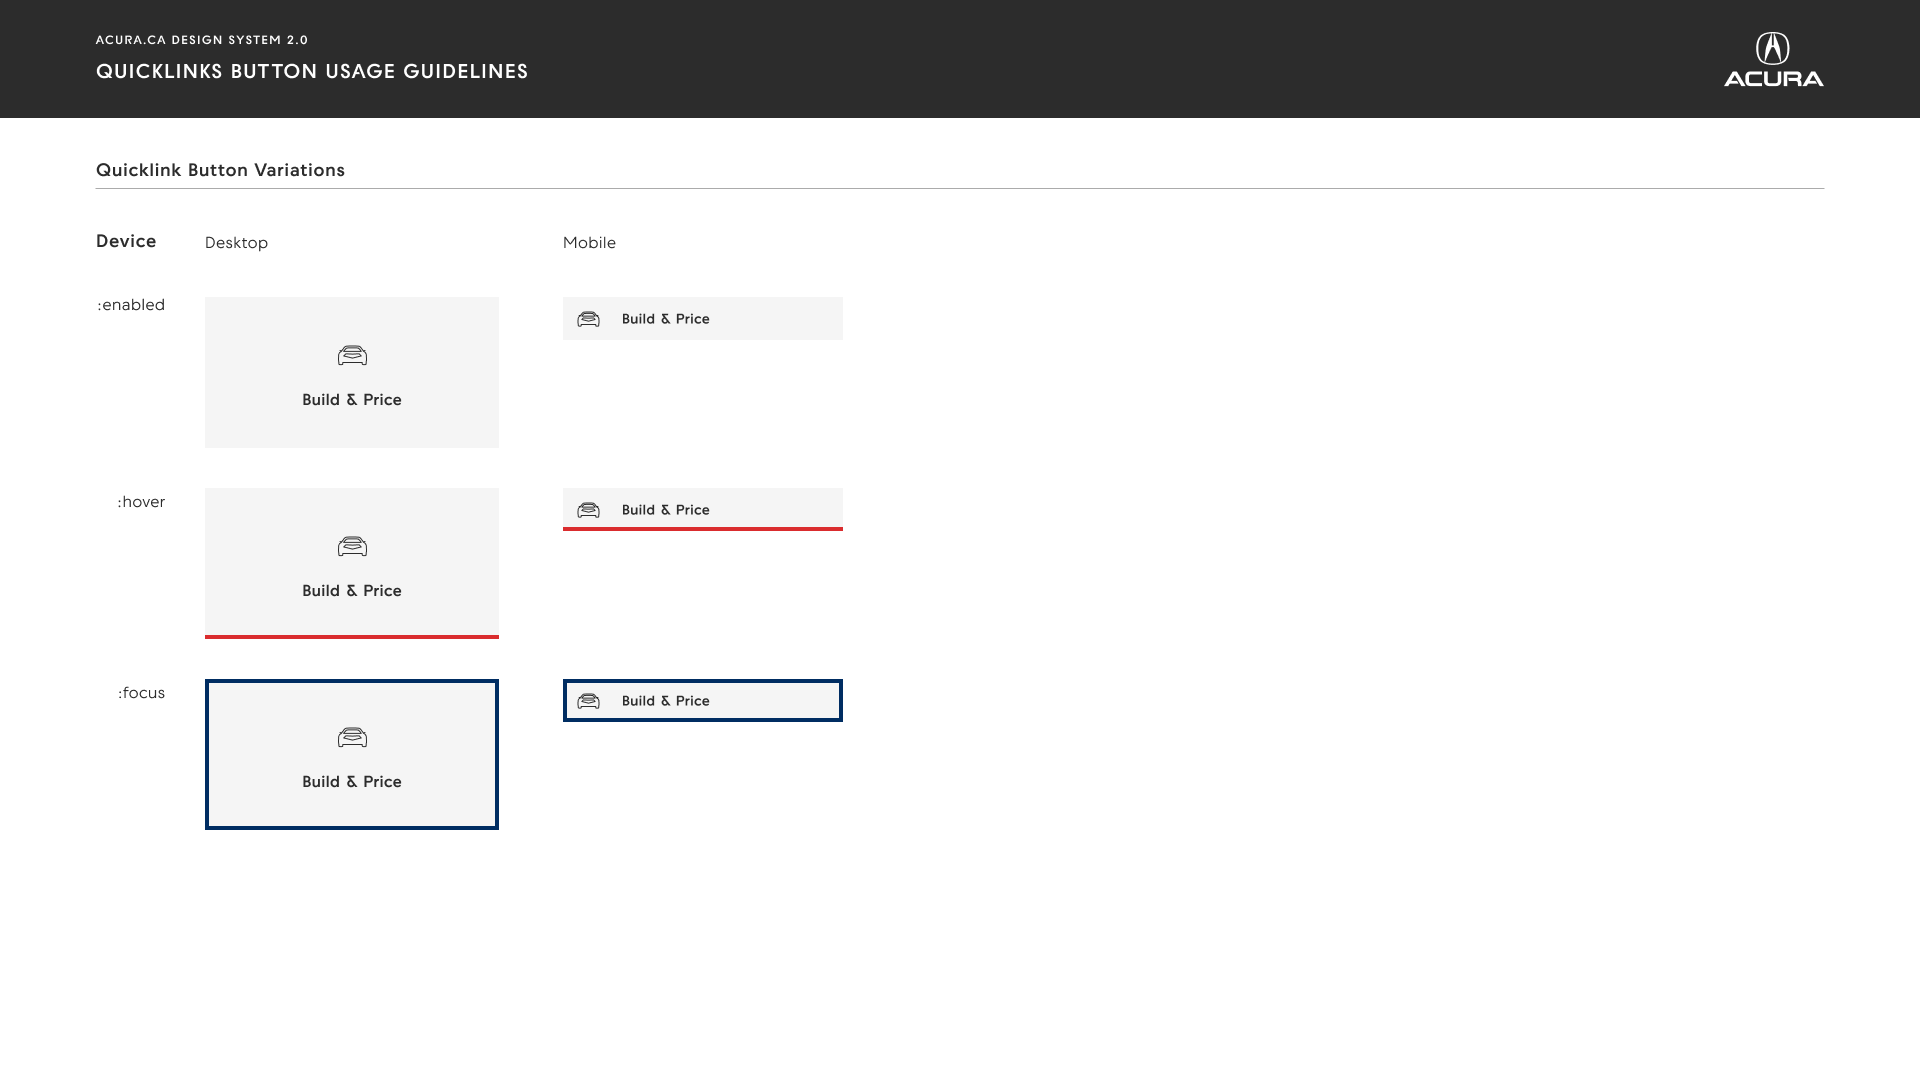Click the :focus state label
The height and width of the screenshot is (1080, 1920).
click(141, 693)
